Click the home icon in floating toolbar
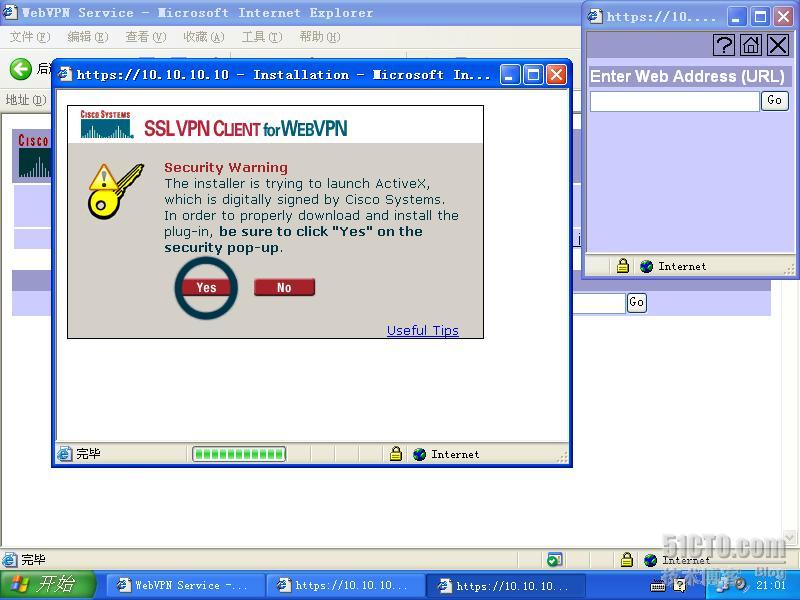This screenshot has width=800, height=600. point(751,46)
